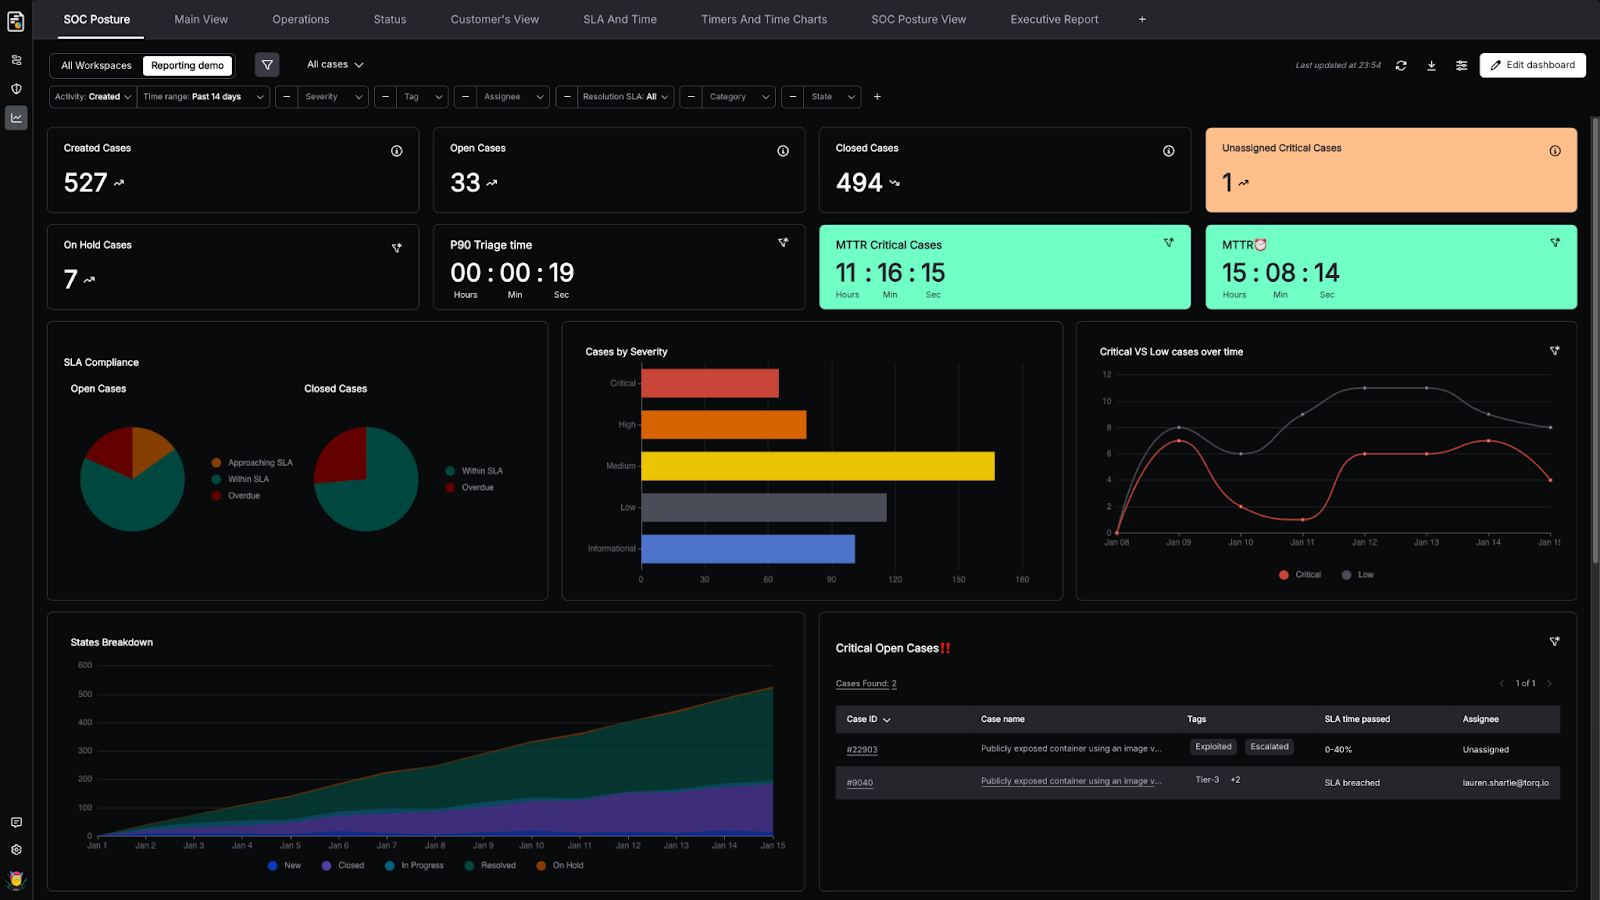Download the dashboard report
Screen dimensions: 1600x900
tap(1431, 66)
